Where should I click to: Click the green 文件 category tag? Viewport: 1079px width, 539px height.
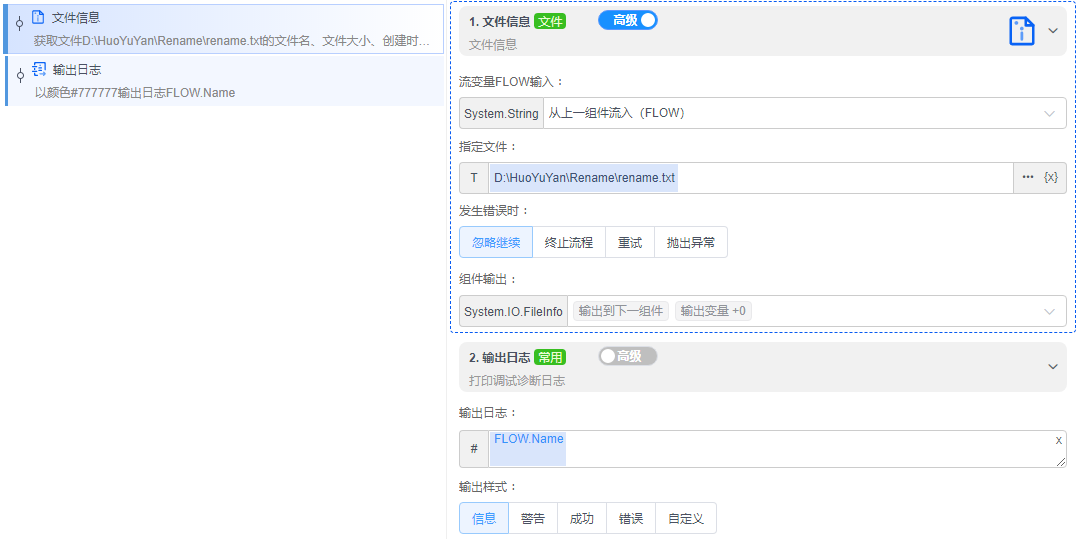pos(550,21)
